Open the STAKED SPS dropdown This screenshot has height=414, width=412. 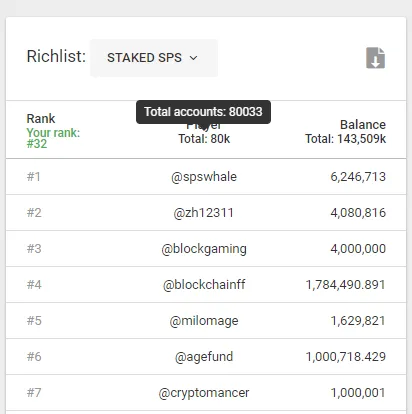[x=154, y=58]
